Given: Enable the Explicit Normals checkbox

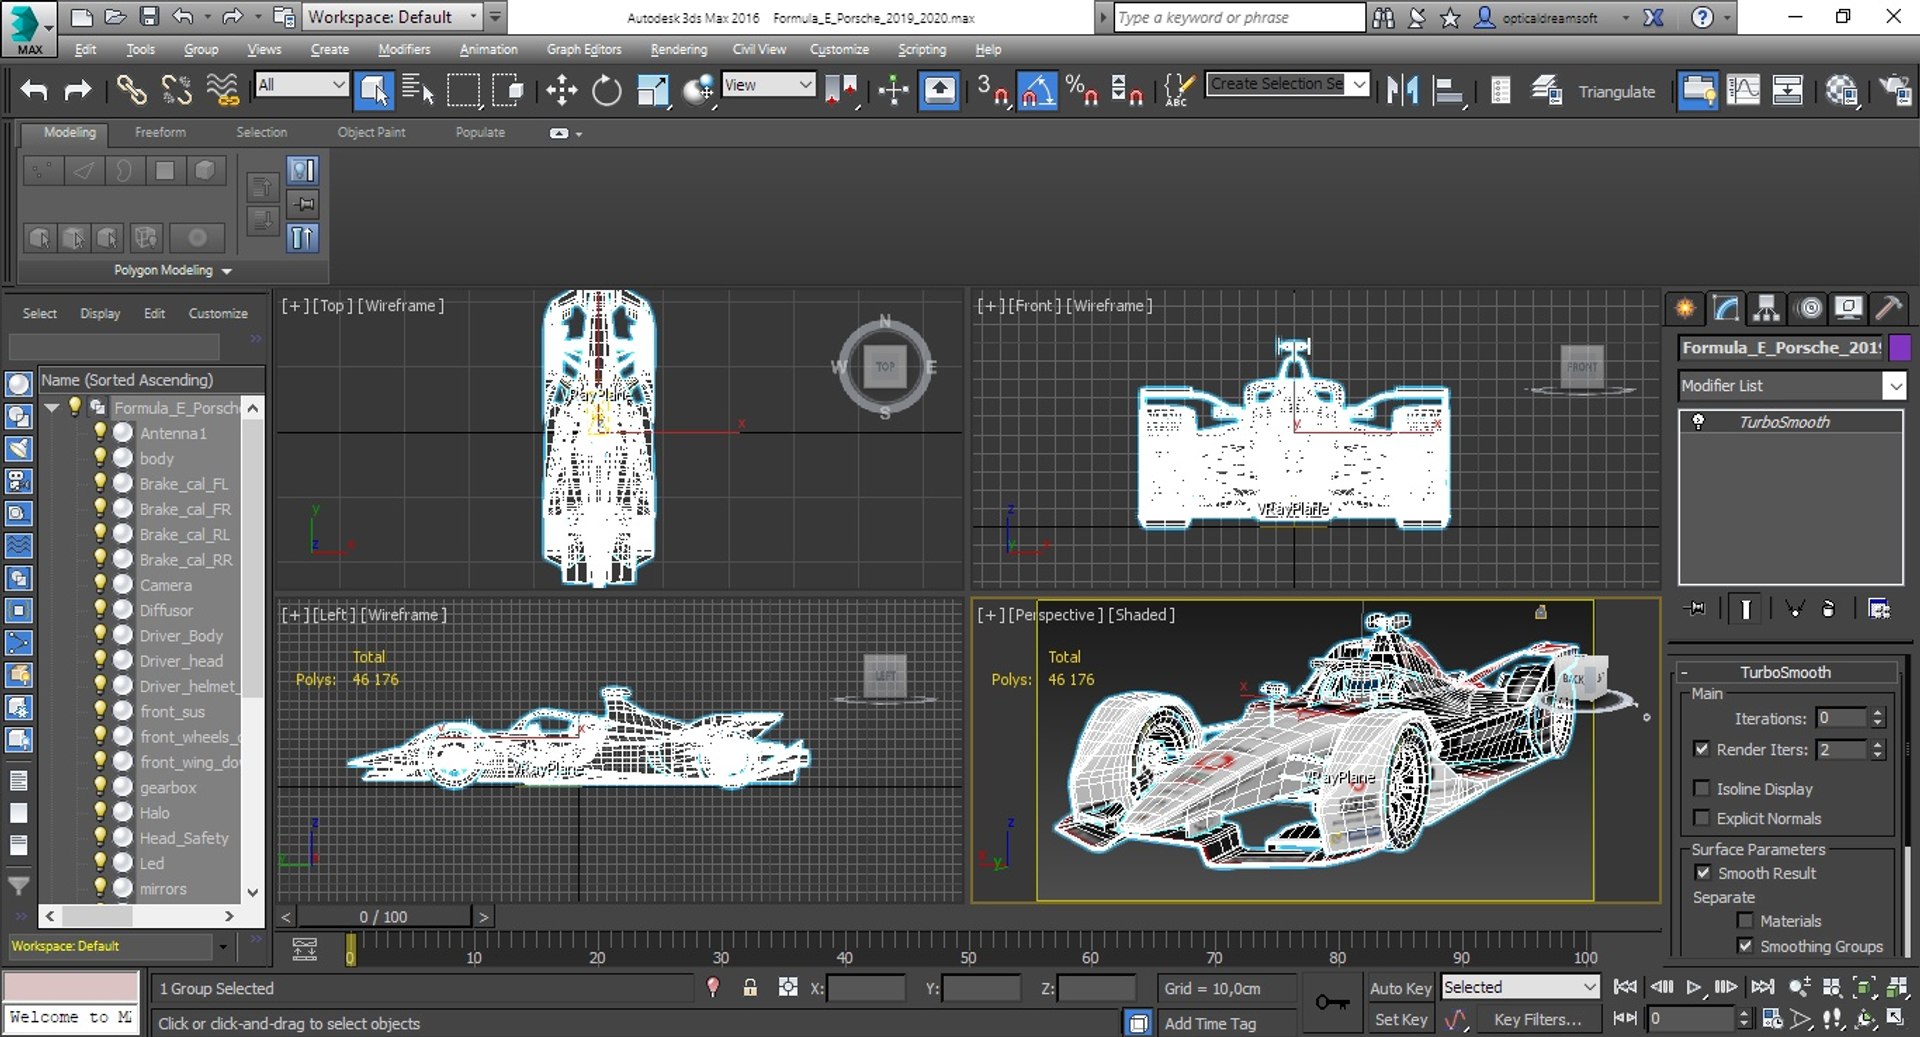Looking at the screenshot, I should [1701, 818].
